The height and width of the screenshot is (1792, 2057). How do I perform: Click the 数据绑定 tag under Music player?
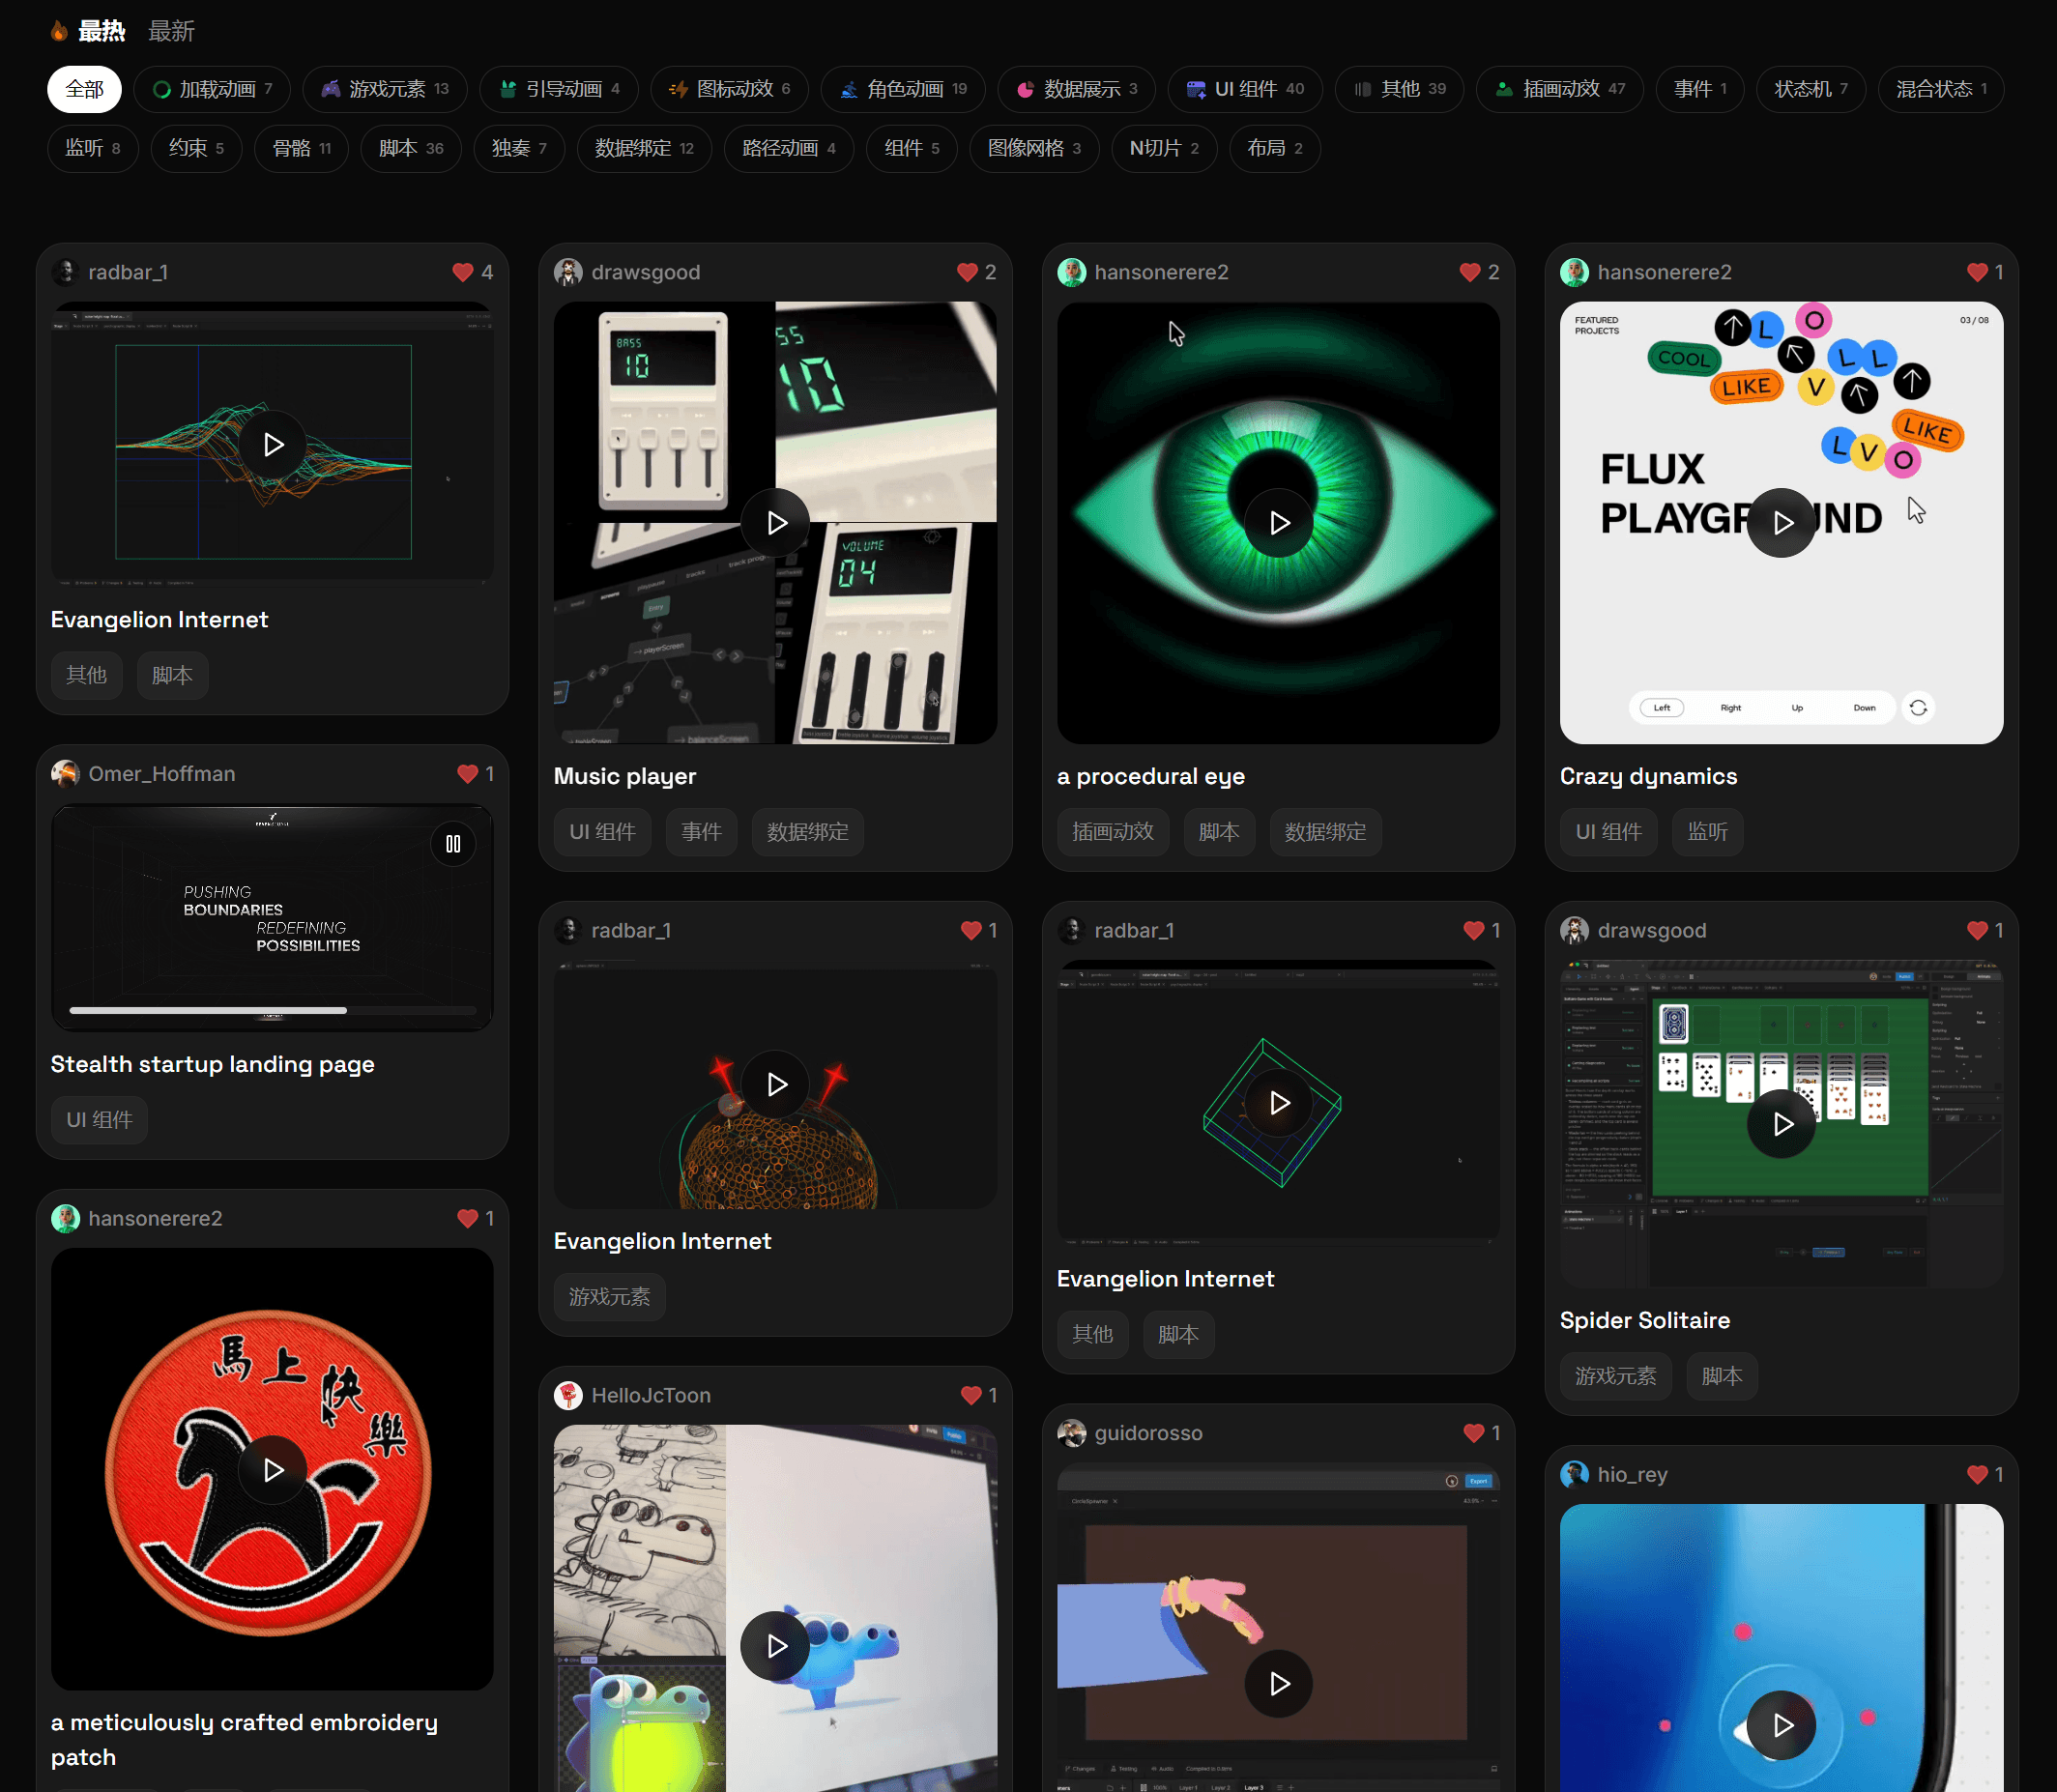(x=807, y=832)
